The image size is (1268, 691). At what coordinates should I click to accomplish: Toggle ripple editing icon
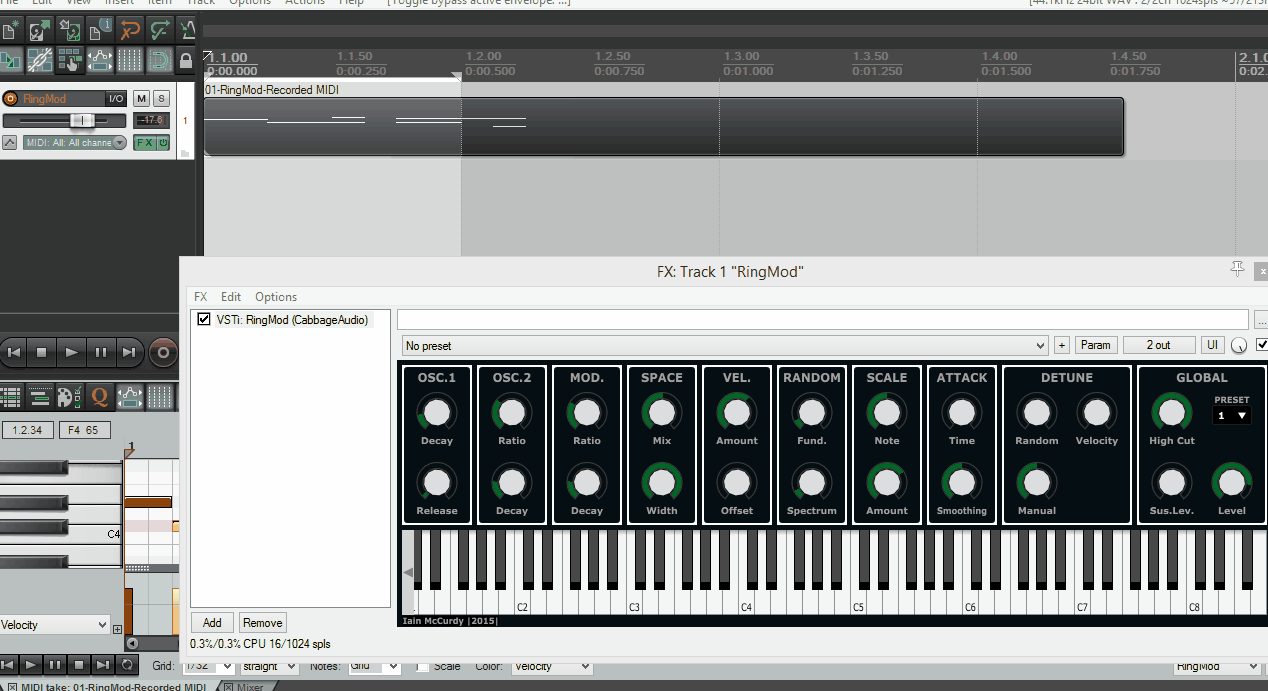point(69,60)
